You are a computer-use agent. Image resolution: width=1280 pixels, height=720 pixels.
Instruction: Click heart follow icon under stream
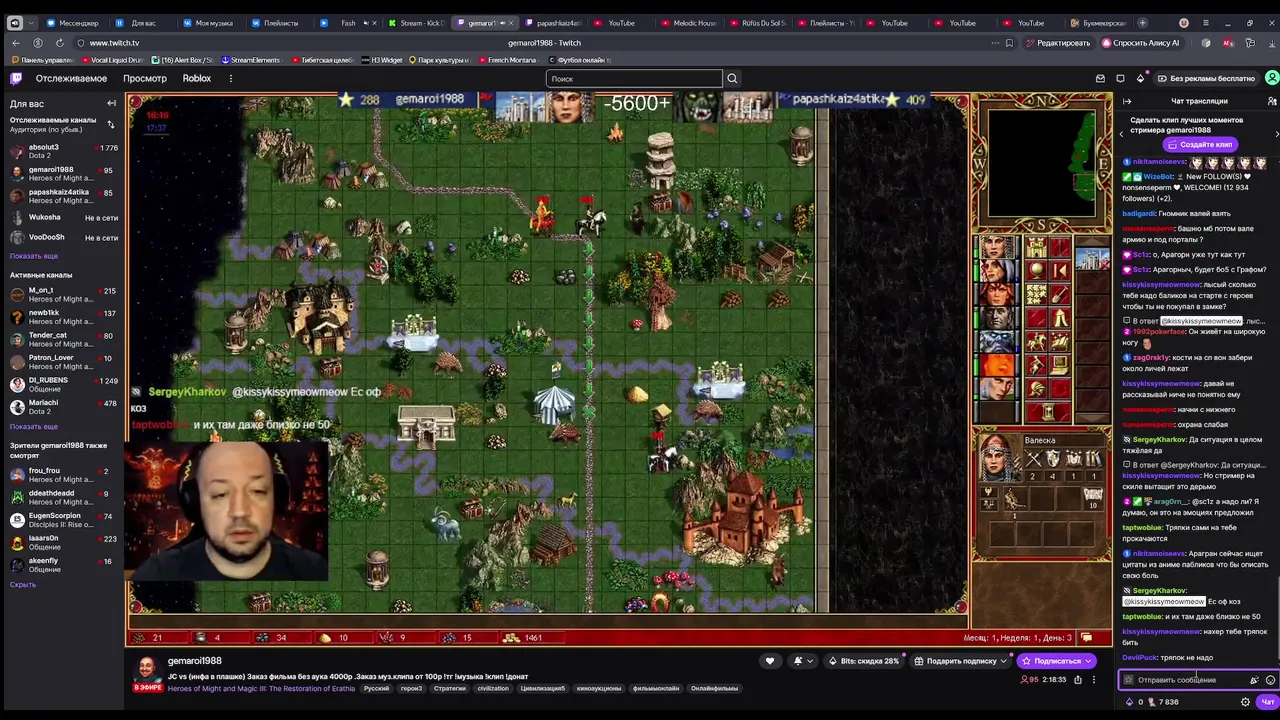coord(769,661)
